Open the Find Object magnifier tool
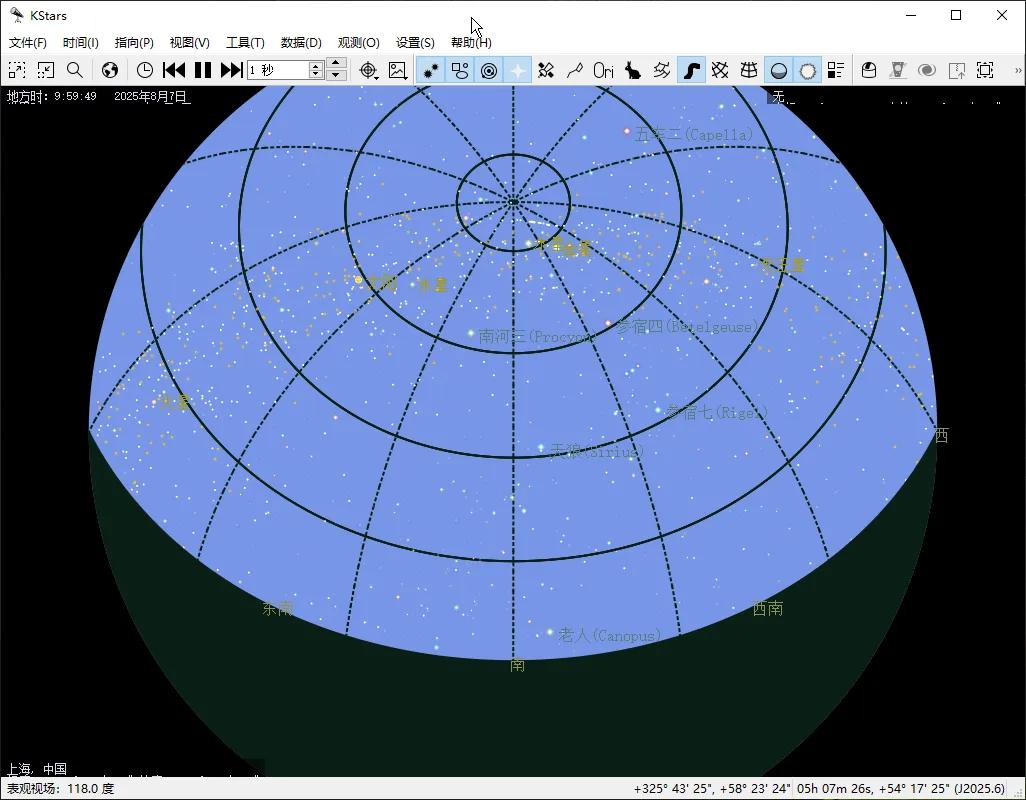This screenshot has height=800, width=1026. point(75,70)
